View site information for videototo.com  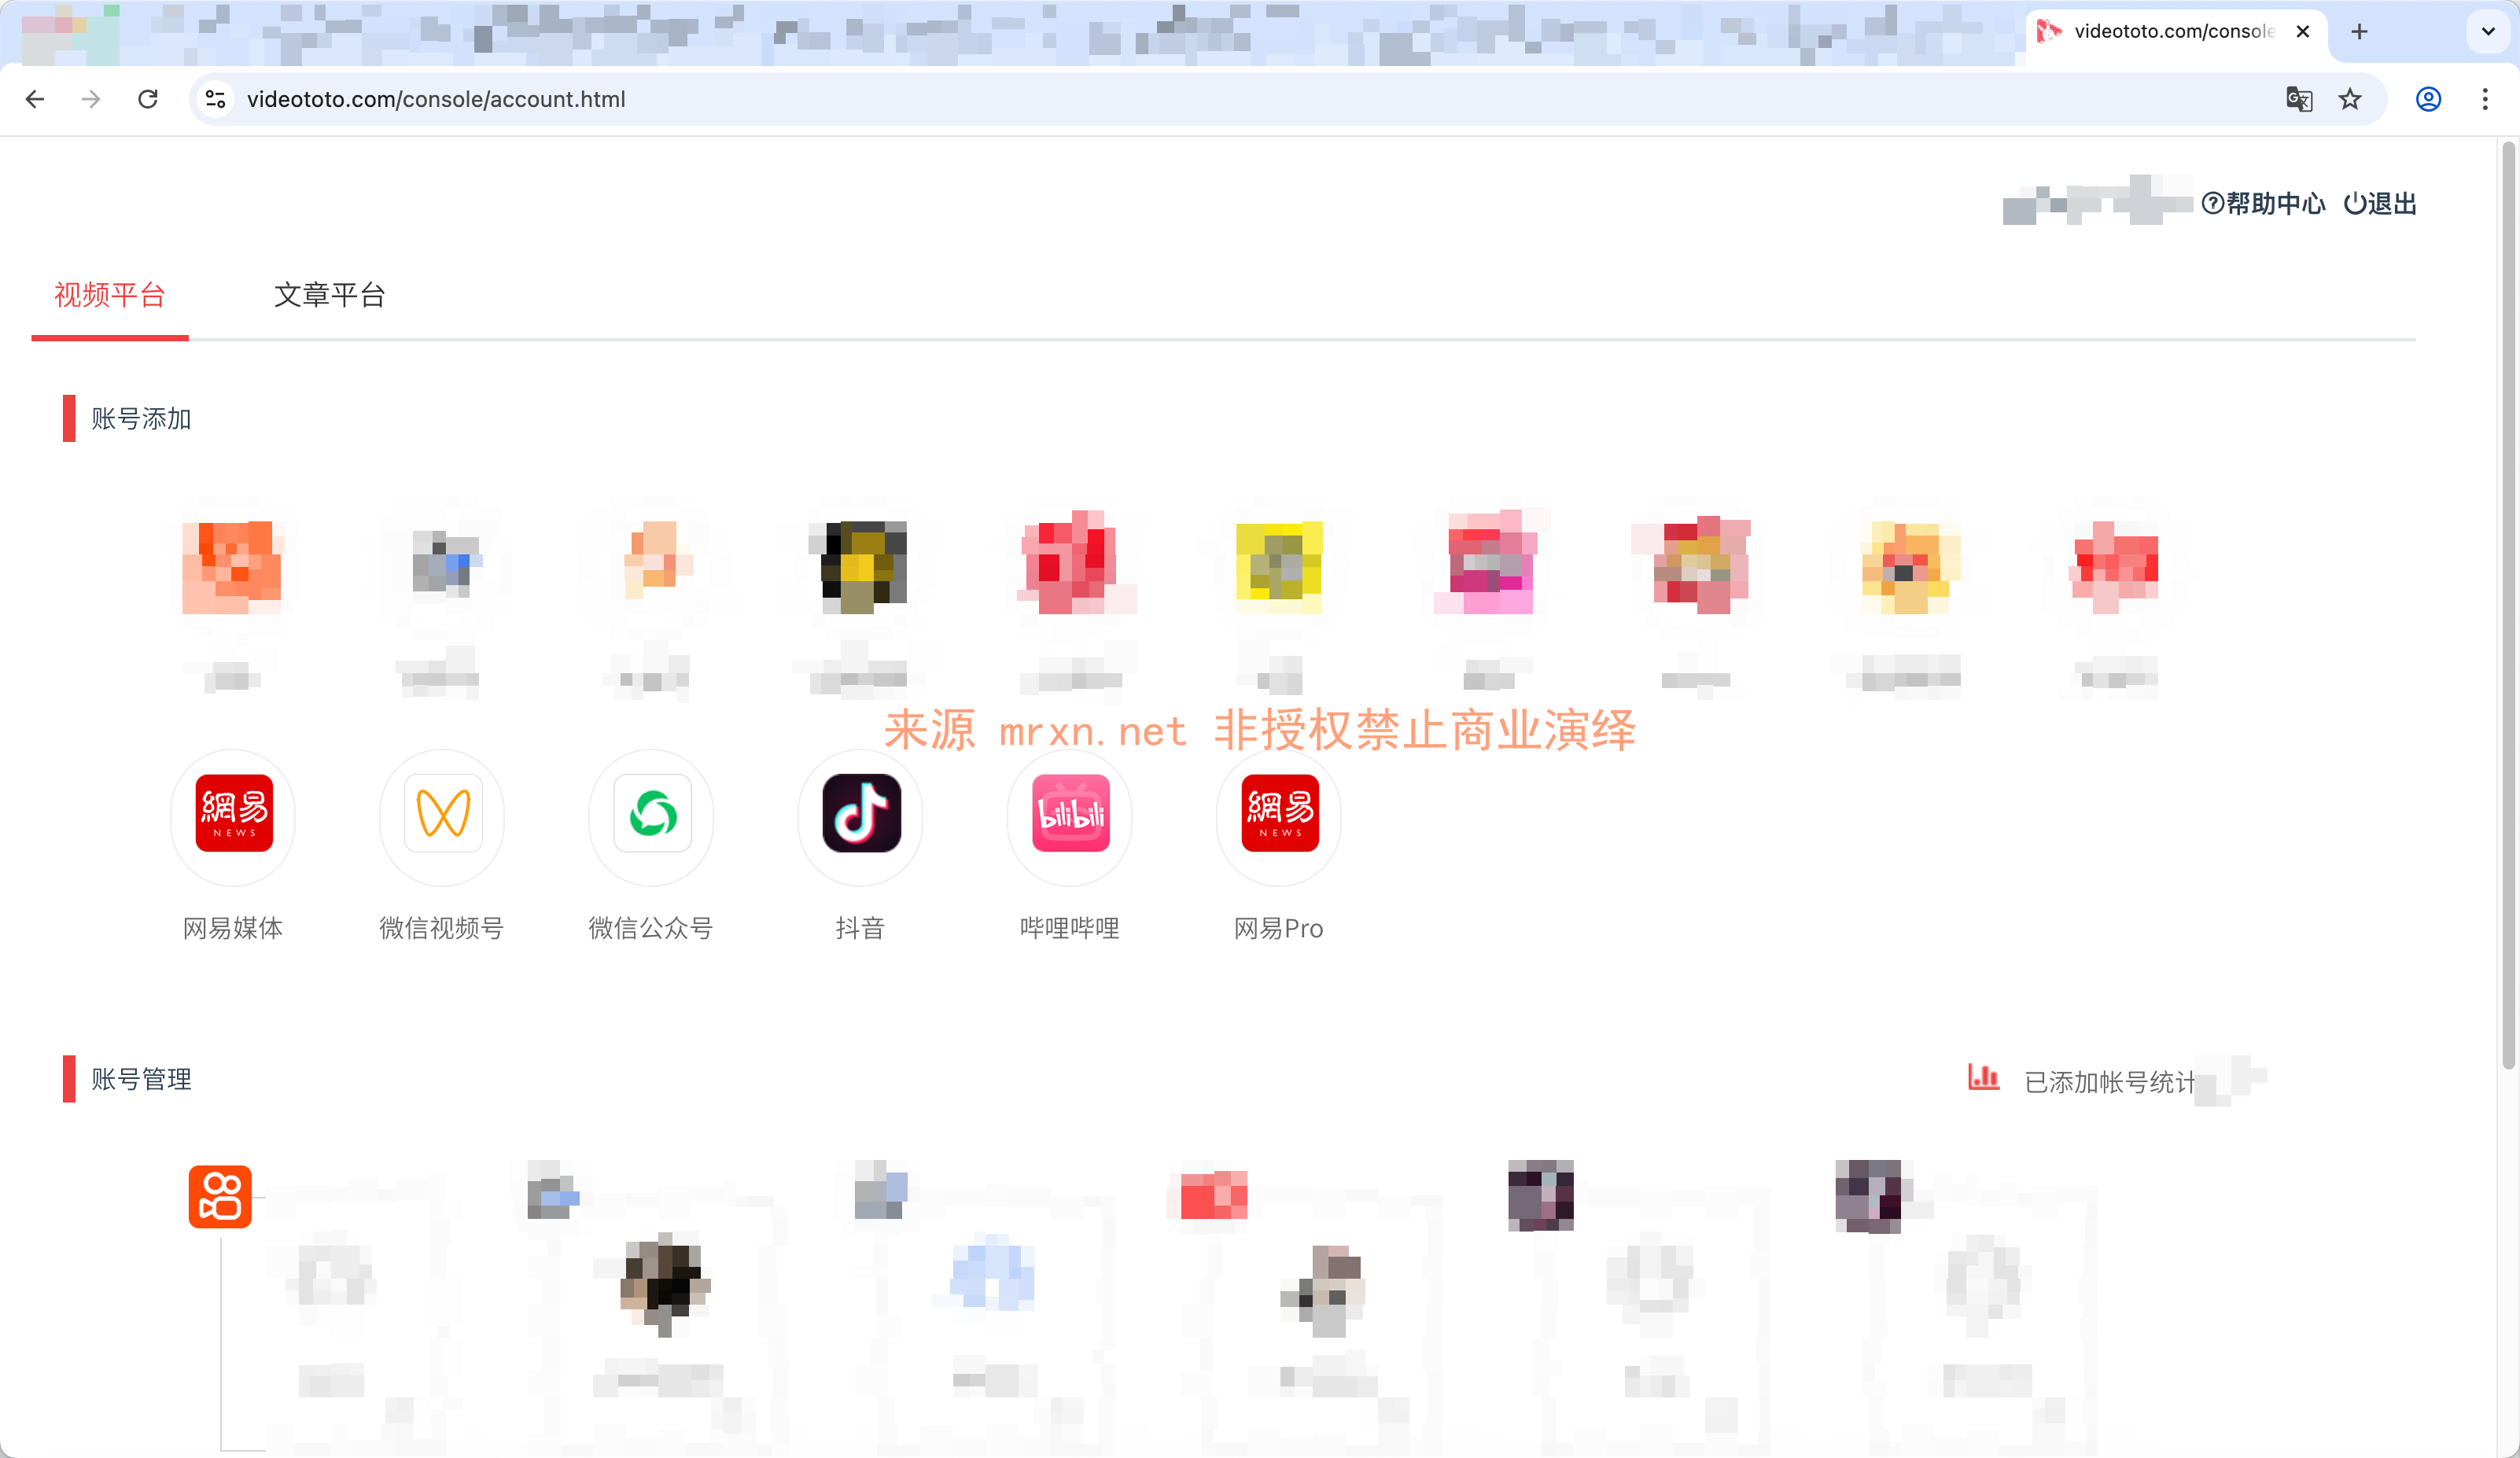click(x=215, y=99)
